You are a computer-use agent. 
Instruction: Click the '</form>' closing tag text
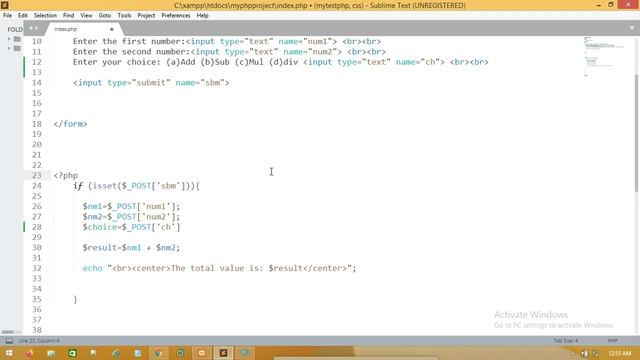70,124
